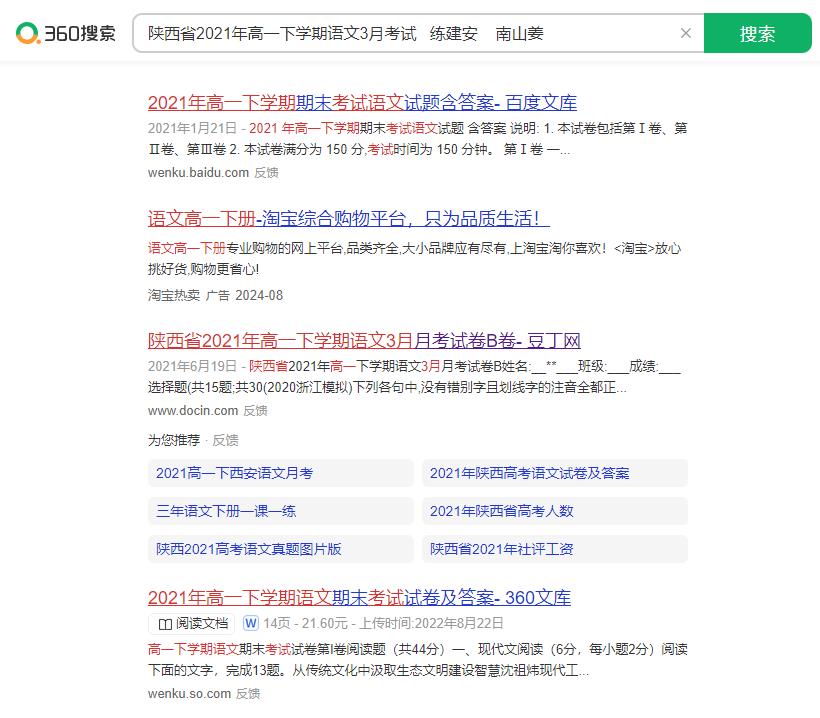Image resolution: width=820 pixels, height=718 pixels.
Task: Click 反馈 next to www.docin.com
Action: (x=256, y=411)
